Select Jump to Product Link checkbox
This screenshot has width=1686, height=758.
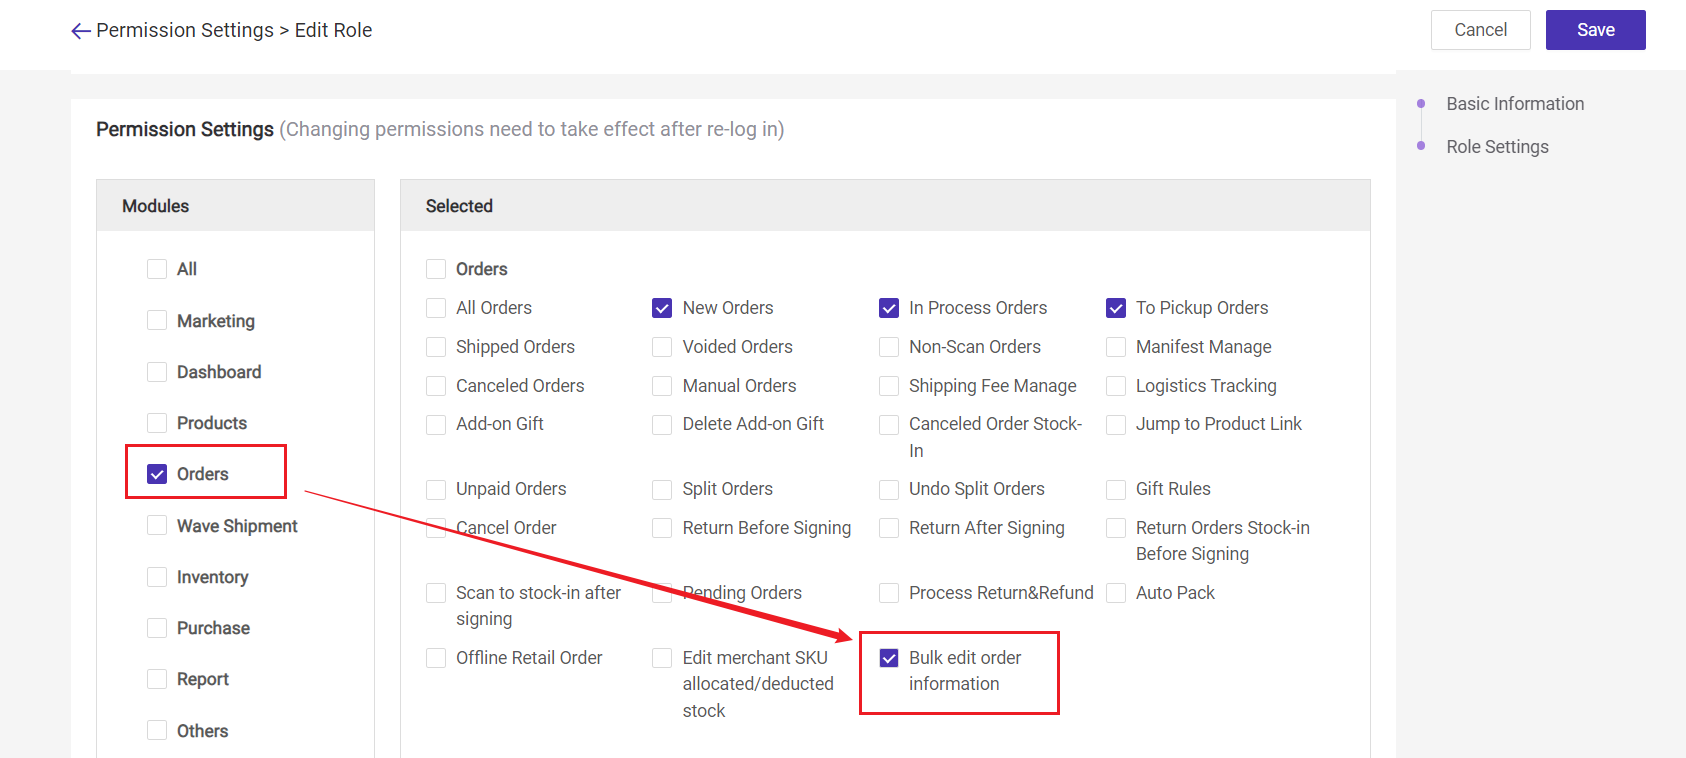click(1116, 425)
